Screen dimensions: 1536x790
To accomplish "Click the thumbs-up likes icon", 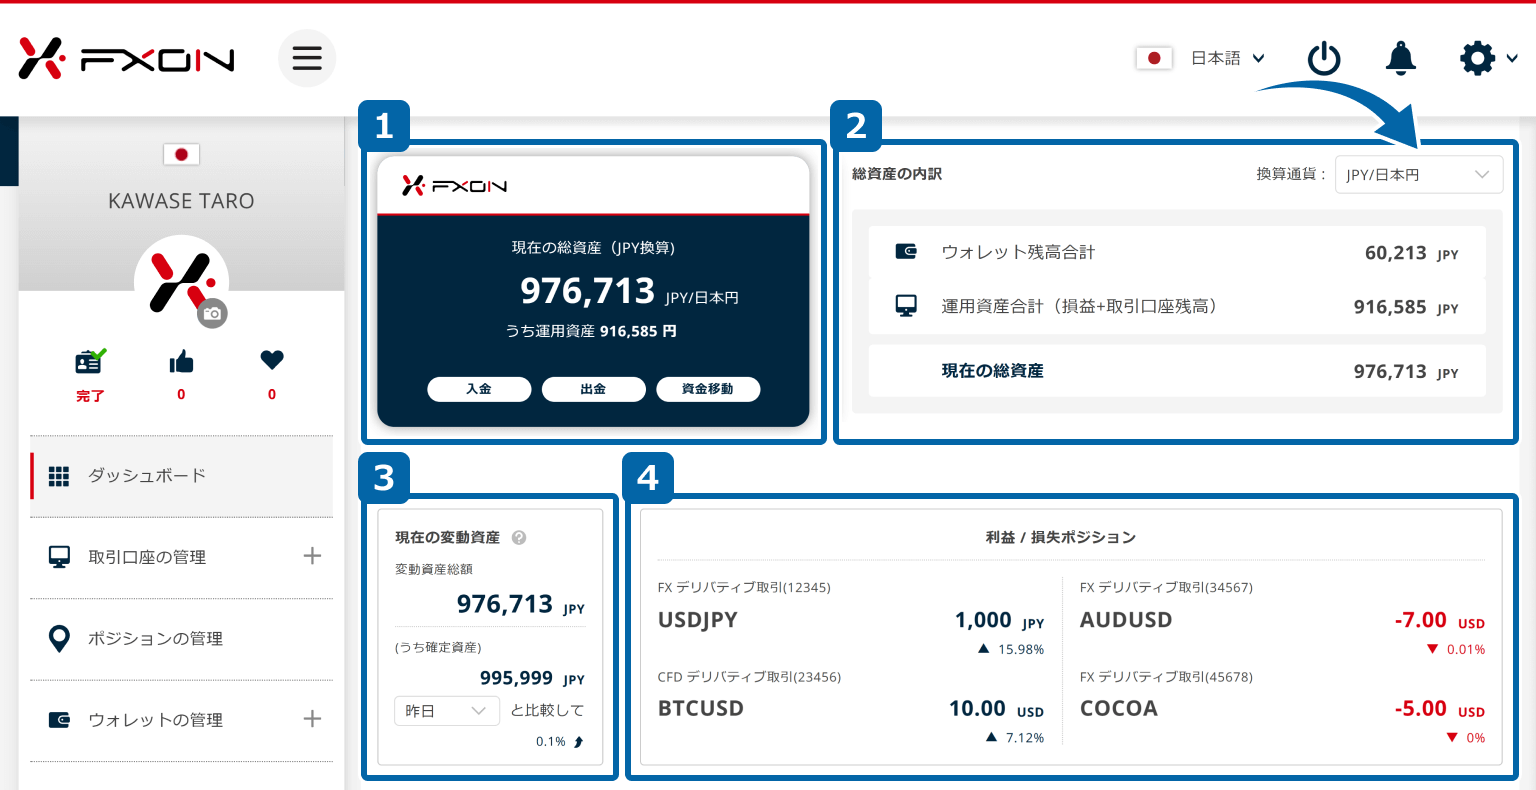I will pos(181,361).
